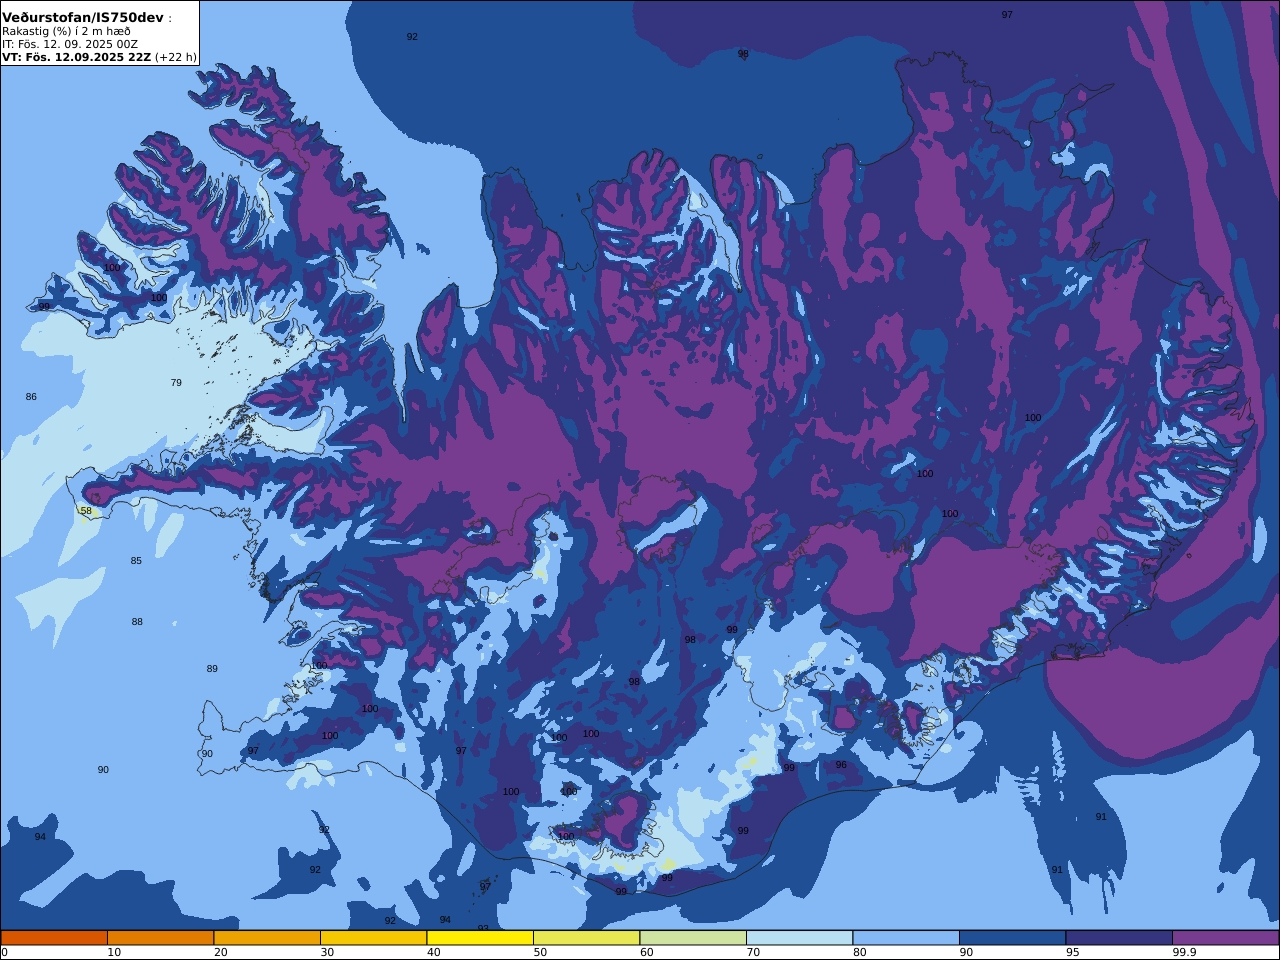
Task: Click the dark indigo 95–99.9 legend swatch
Action: pos(1119,938)
